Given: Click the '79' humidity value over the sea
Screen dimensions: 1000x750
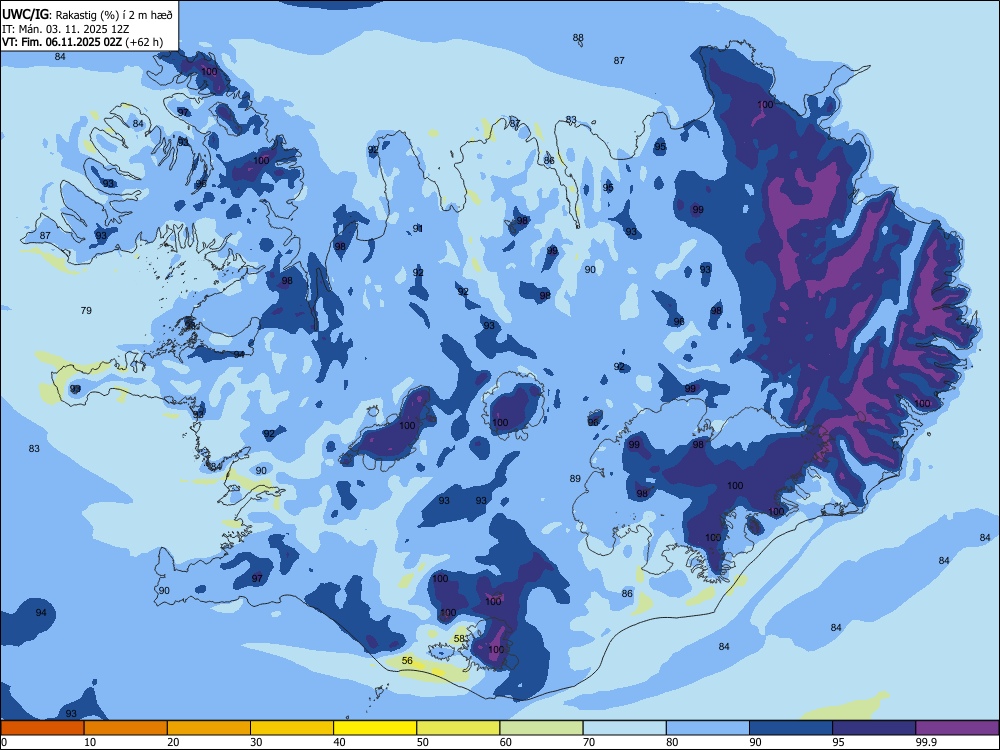Looking at the screenshot, I should 86,311.
